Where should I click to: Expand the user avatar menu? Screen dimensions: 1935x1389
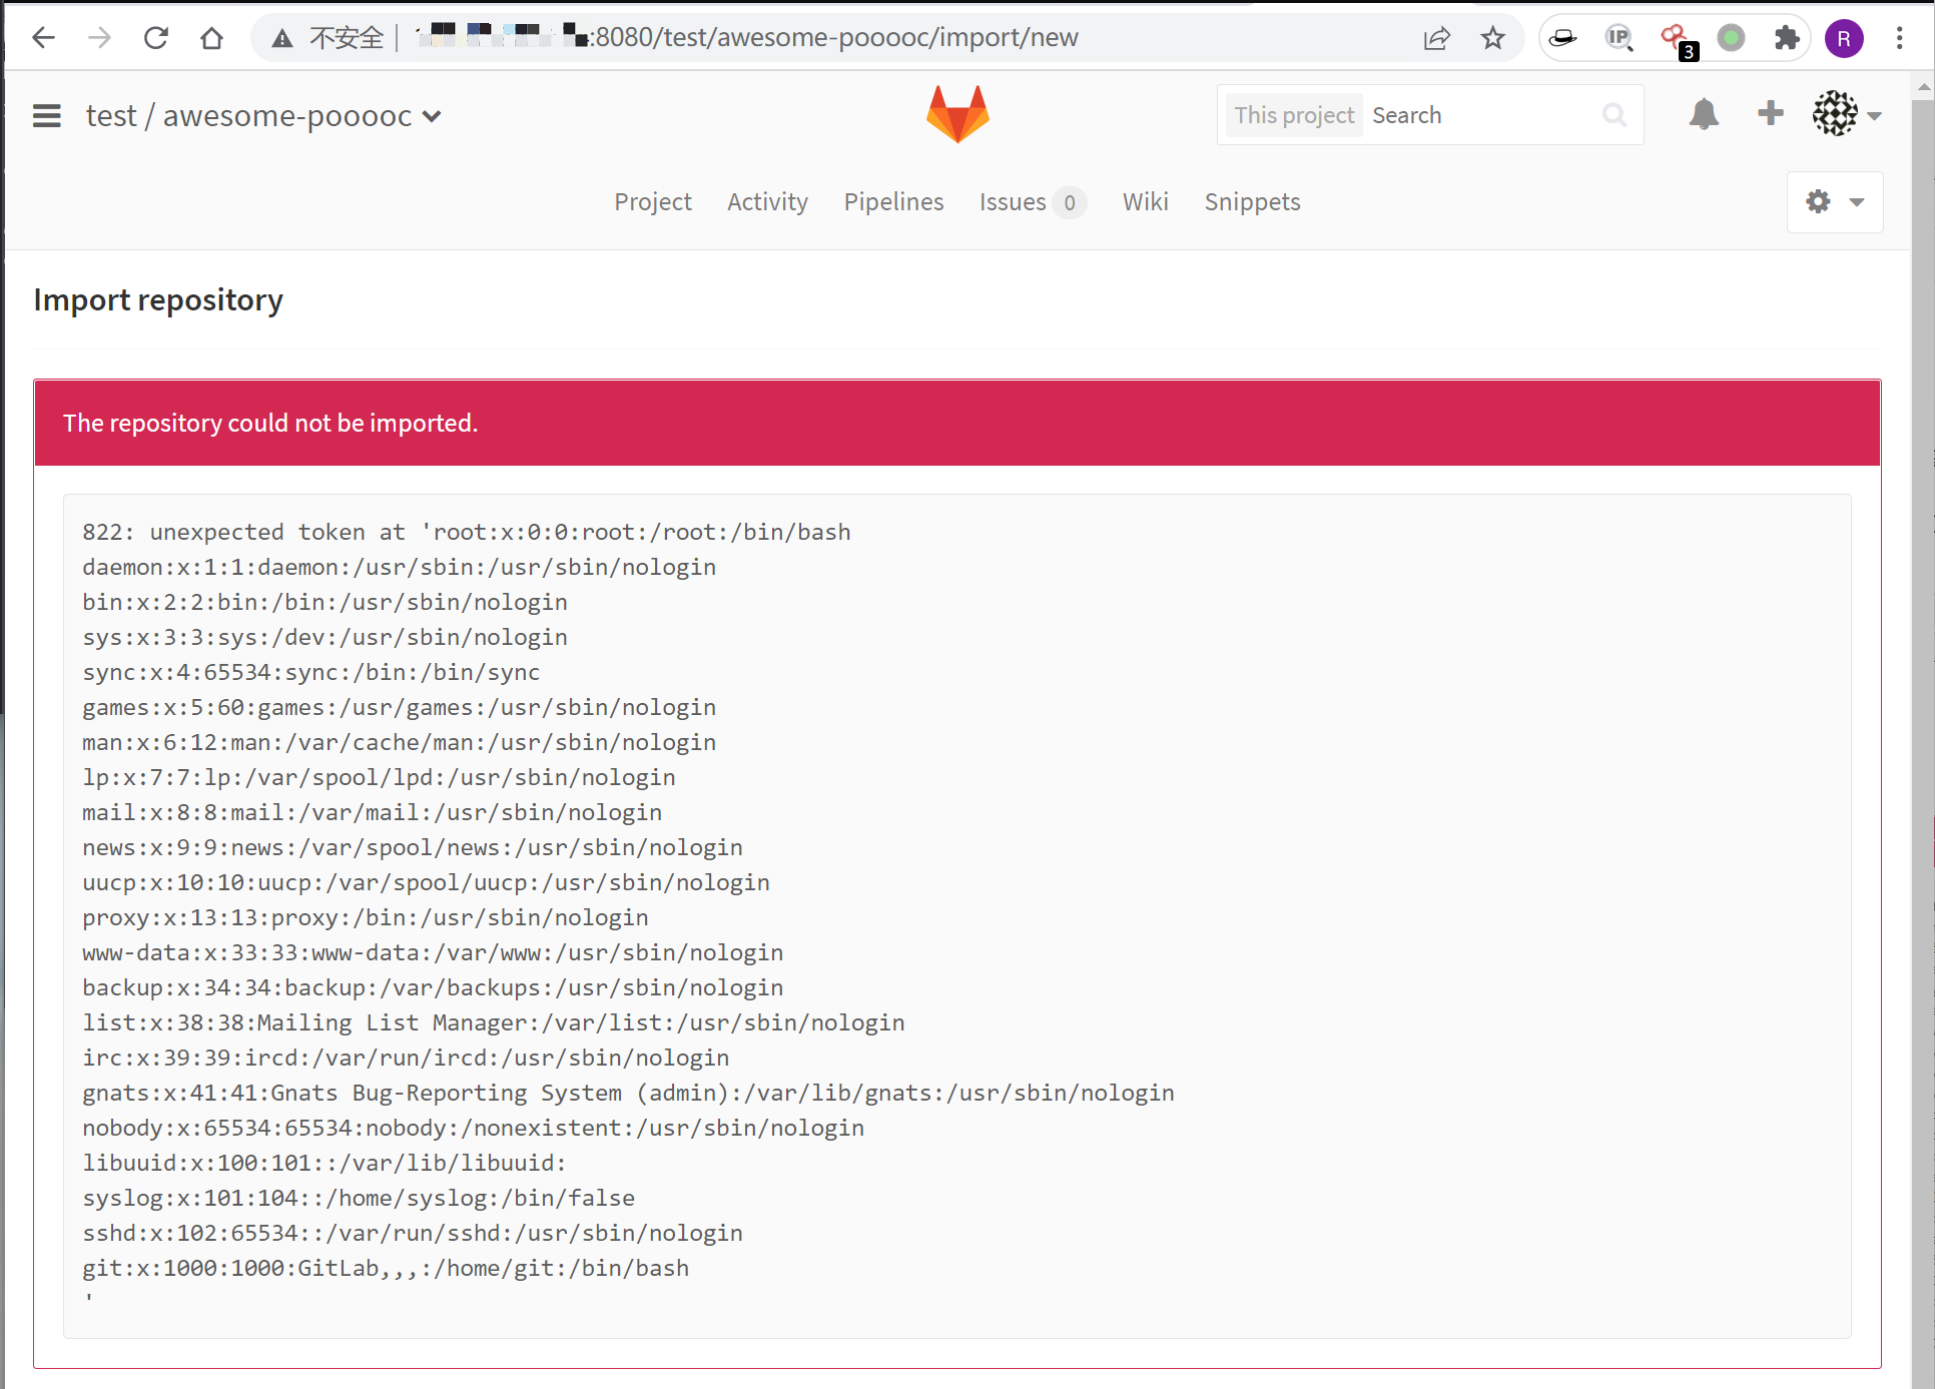click(1846, 114)
